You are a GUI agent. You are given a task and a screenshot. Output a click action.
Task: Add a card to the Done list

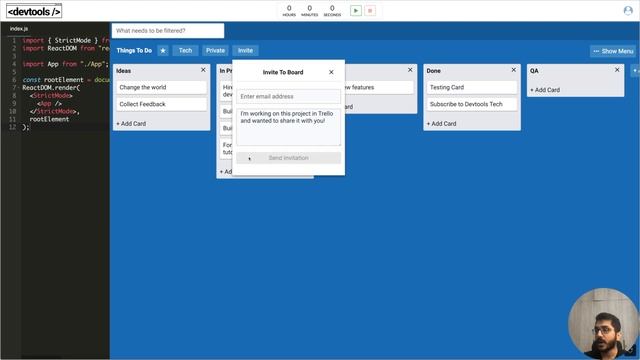441,124
